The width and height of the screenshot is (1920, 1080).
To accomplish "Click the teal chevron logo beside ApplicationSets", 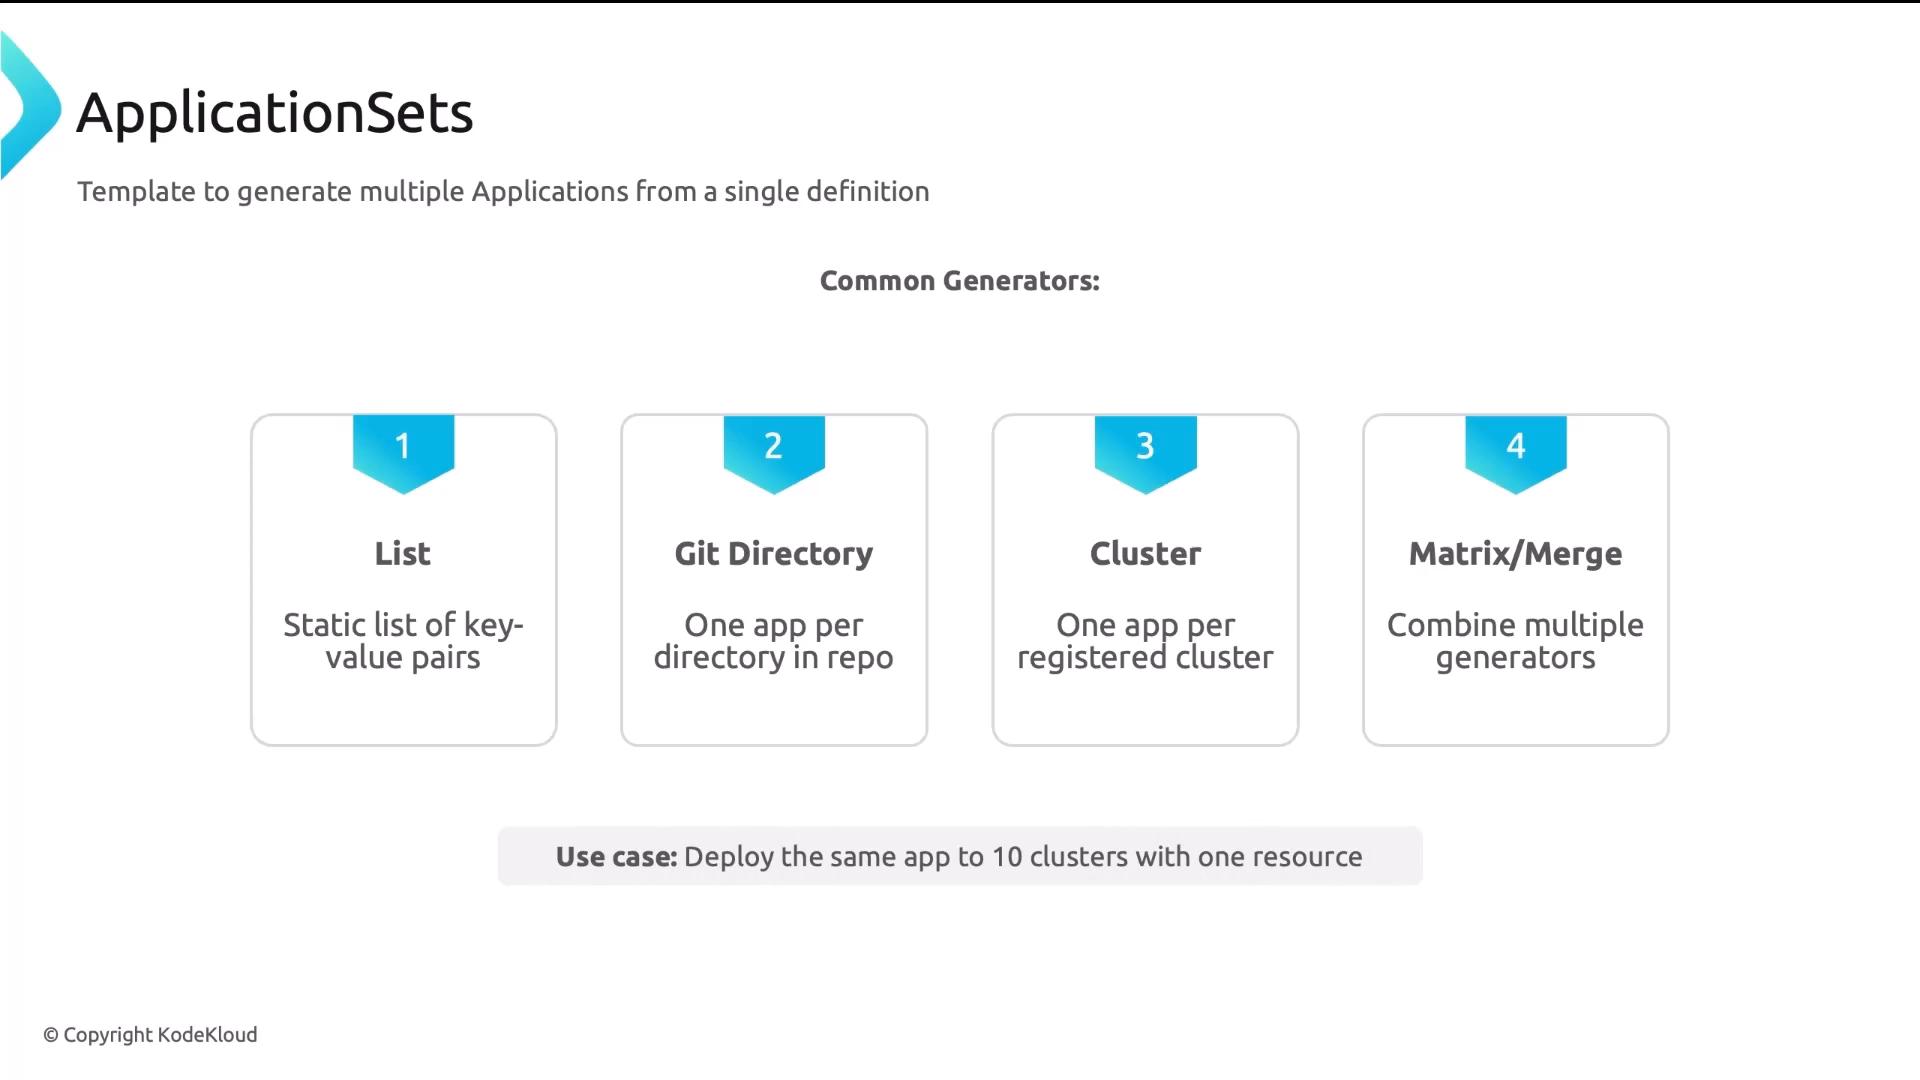I will click(x=30, y=105).
